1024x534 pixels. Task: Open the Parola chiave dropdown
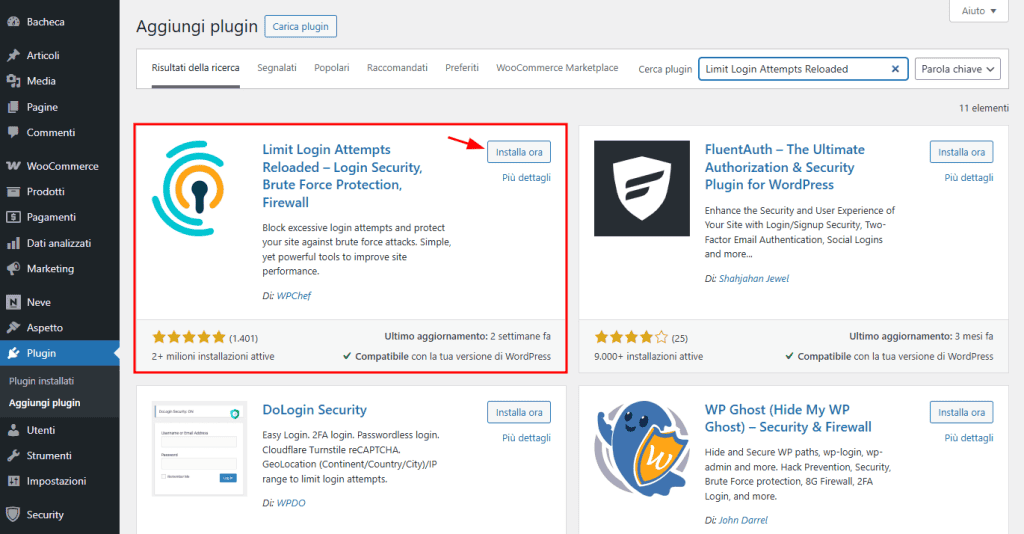957,69
